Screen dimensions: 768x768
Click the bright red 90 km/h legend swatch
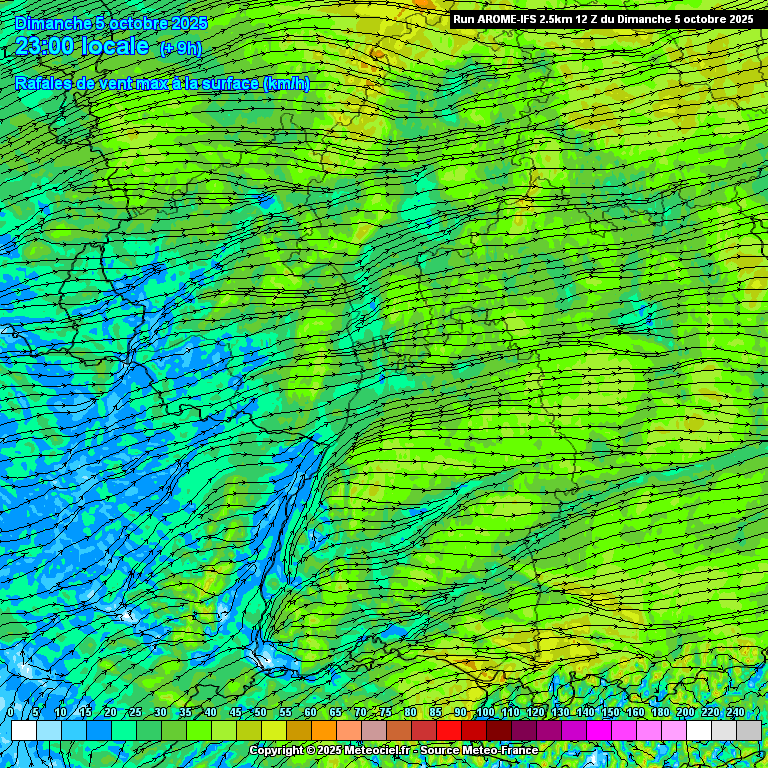(473, 731)
